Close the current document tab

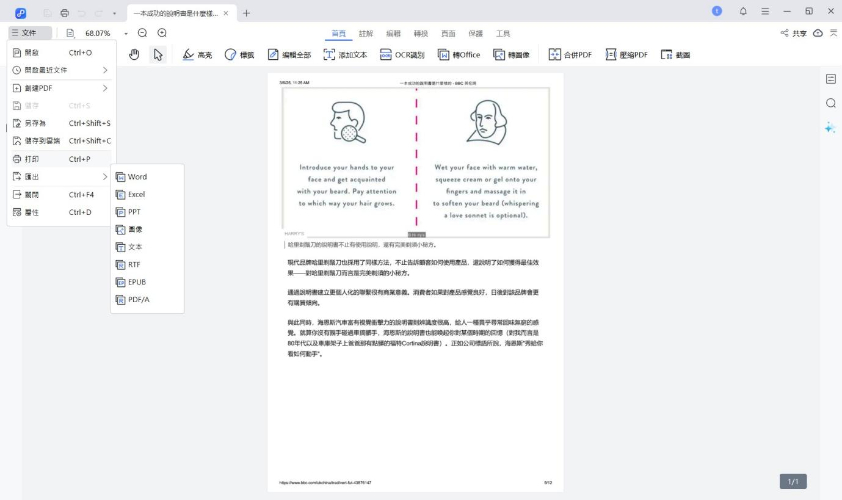click(x=226, y=13)
